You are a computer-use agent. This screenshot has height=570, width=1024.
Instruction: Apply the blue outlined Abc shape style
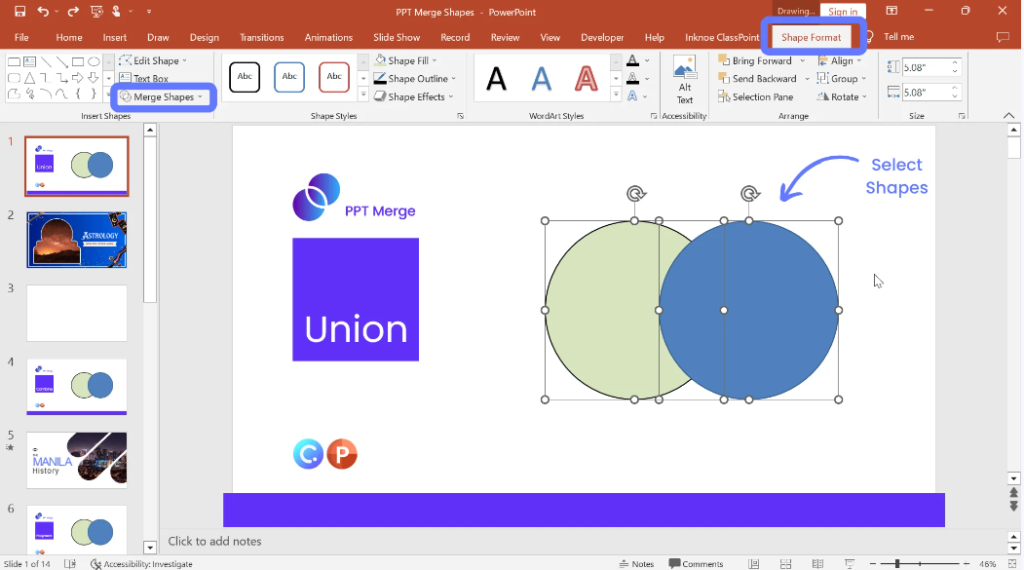point(289,77)
